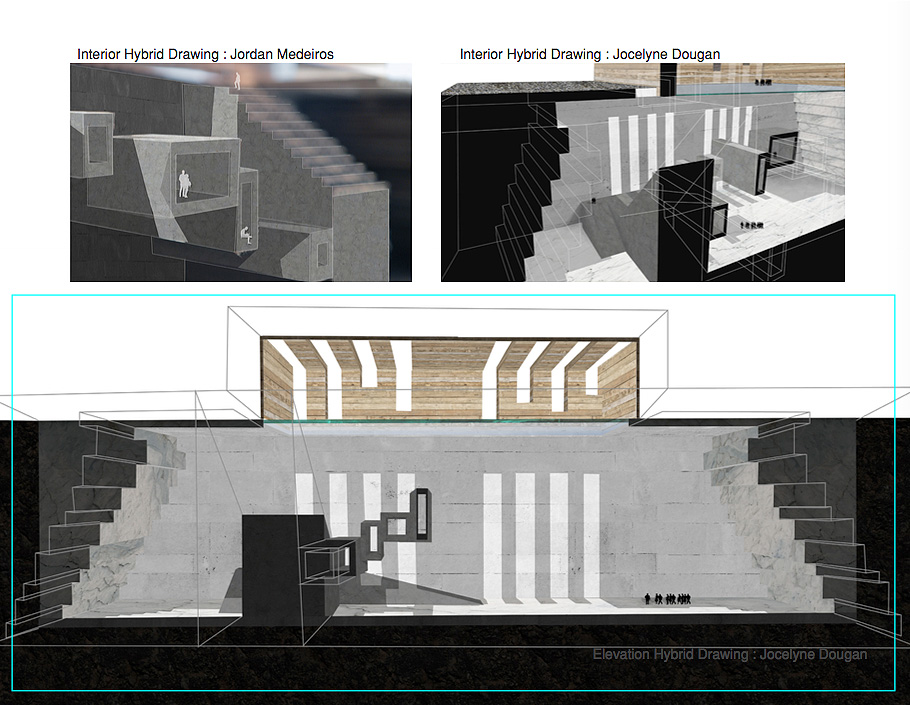Click caption 'Interior Hybrid Drawing : Jordan Medeiros'
Image resolution: width=910 pixels, height=705 pixels.
click(205, 54)
